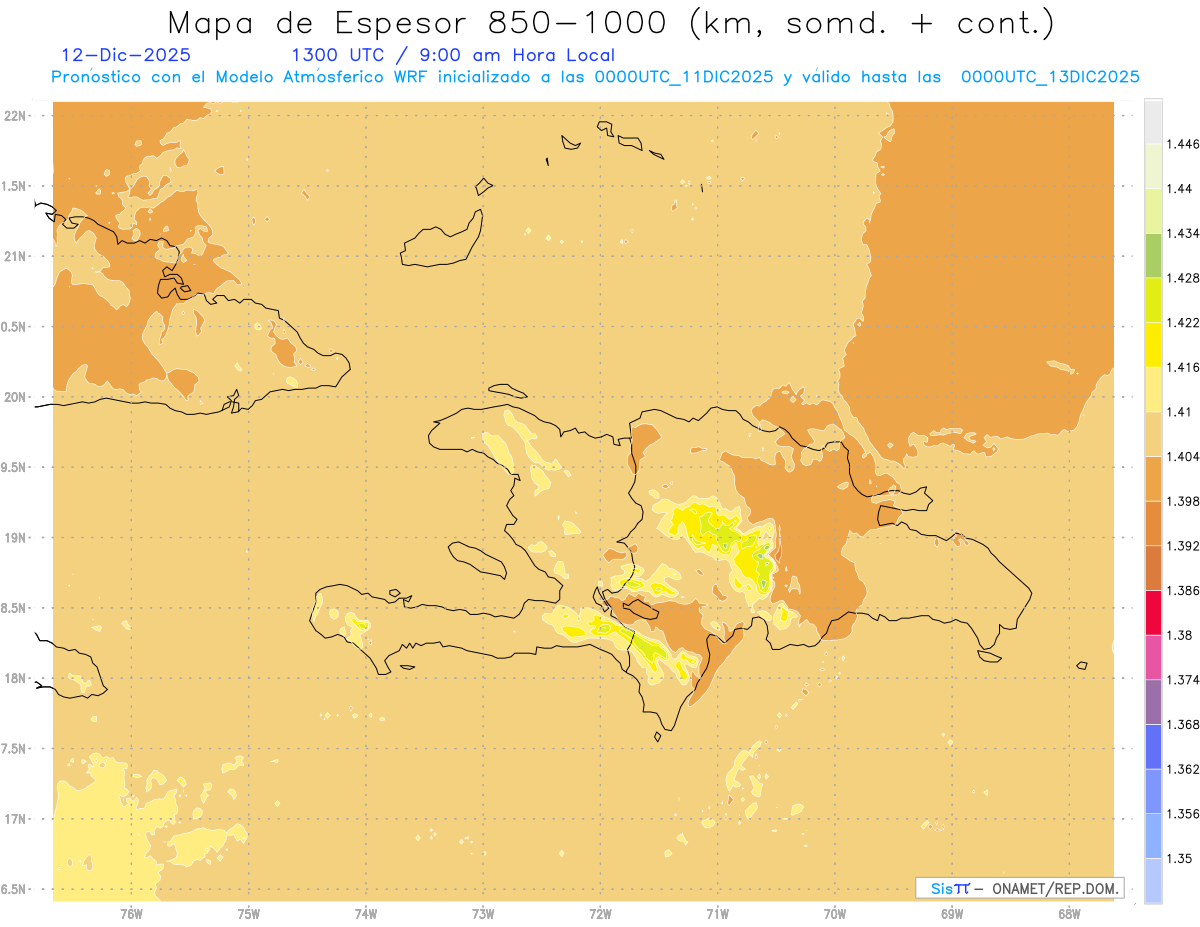The width and height of the screenshot is (1200, 927).
Task: Select the pink 1.374–1.38 legend swatch
Action: click(x=1153, y=658)
